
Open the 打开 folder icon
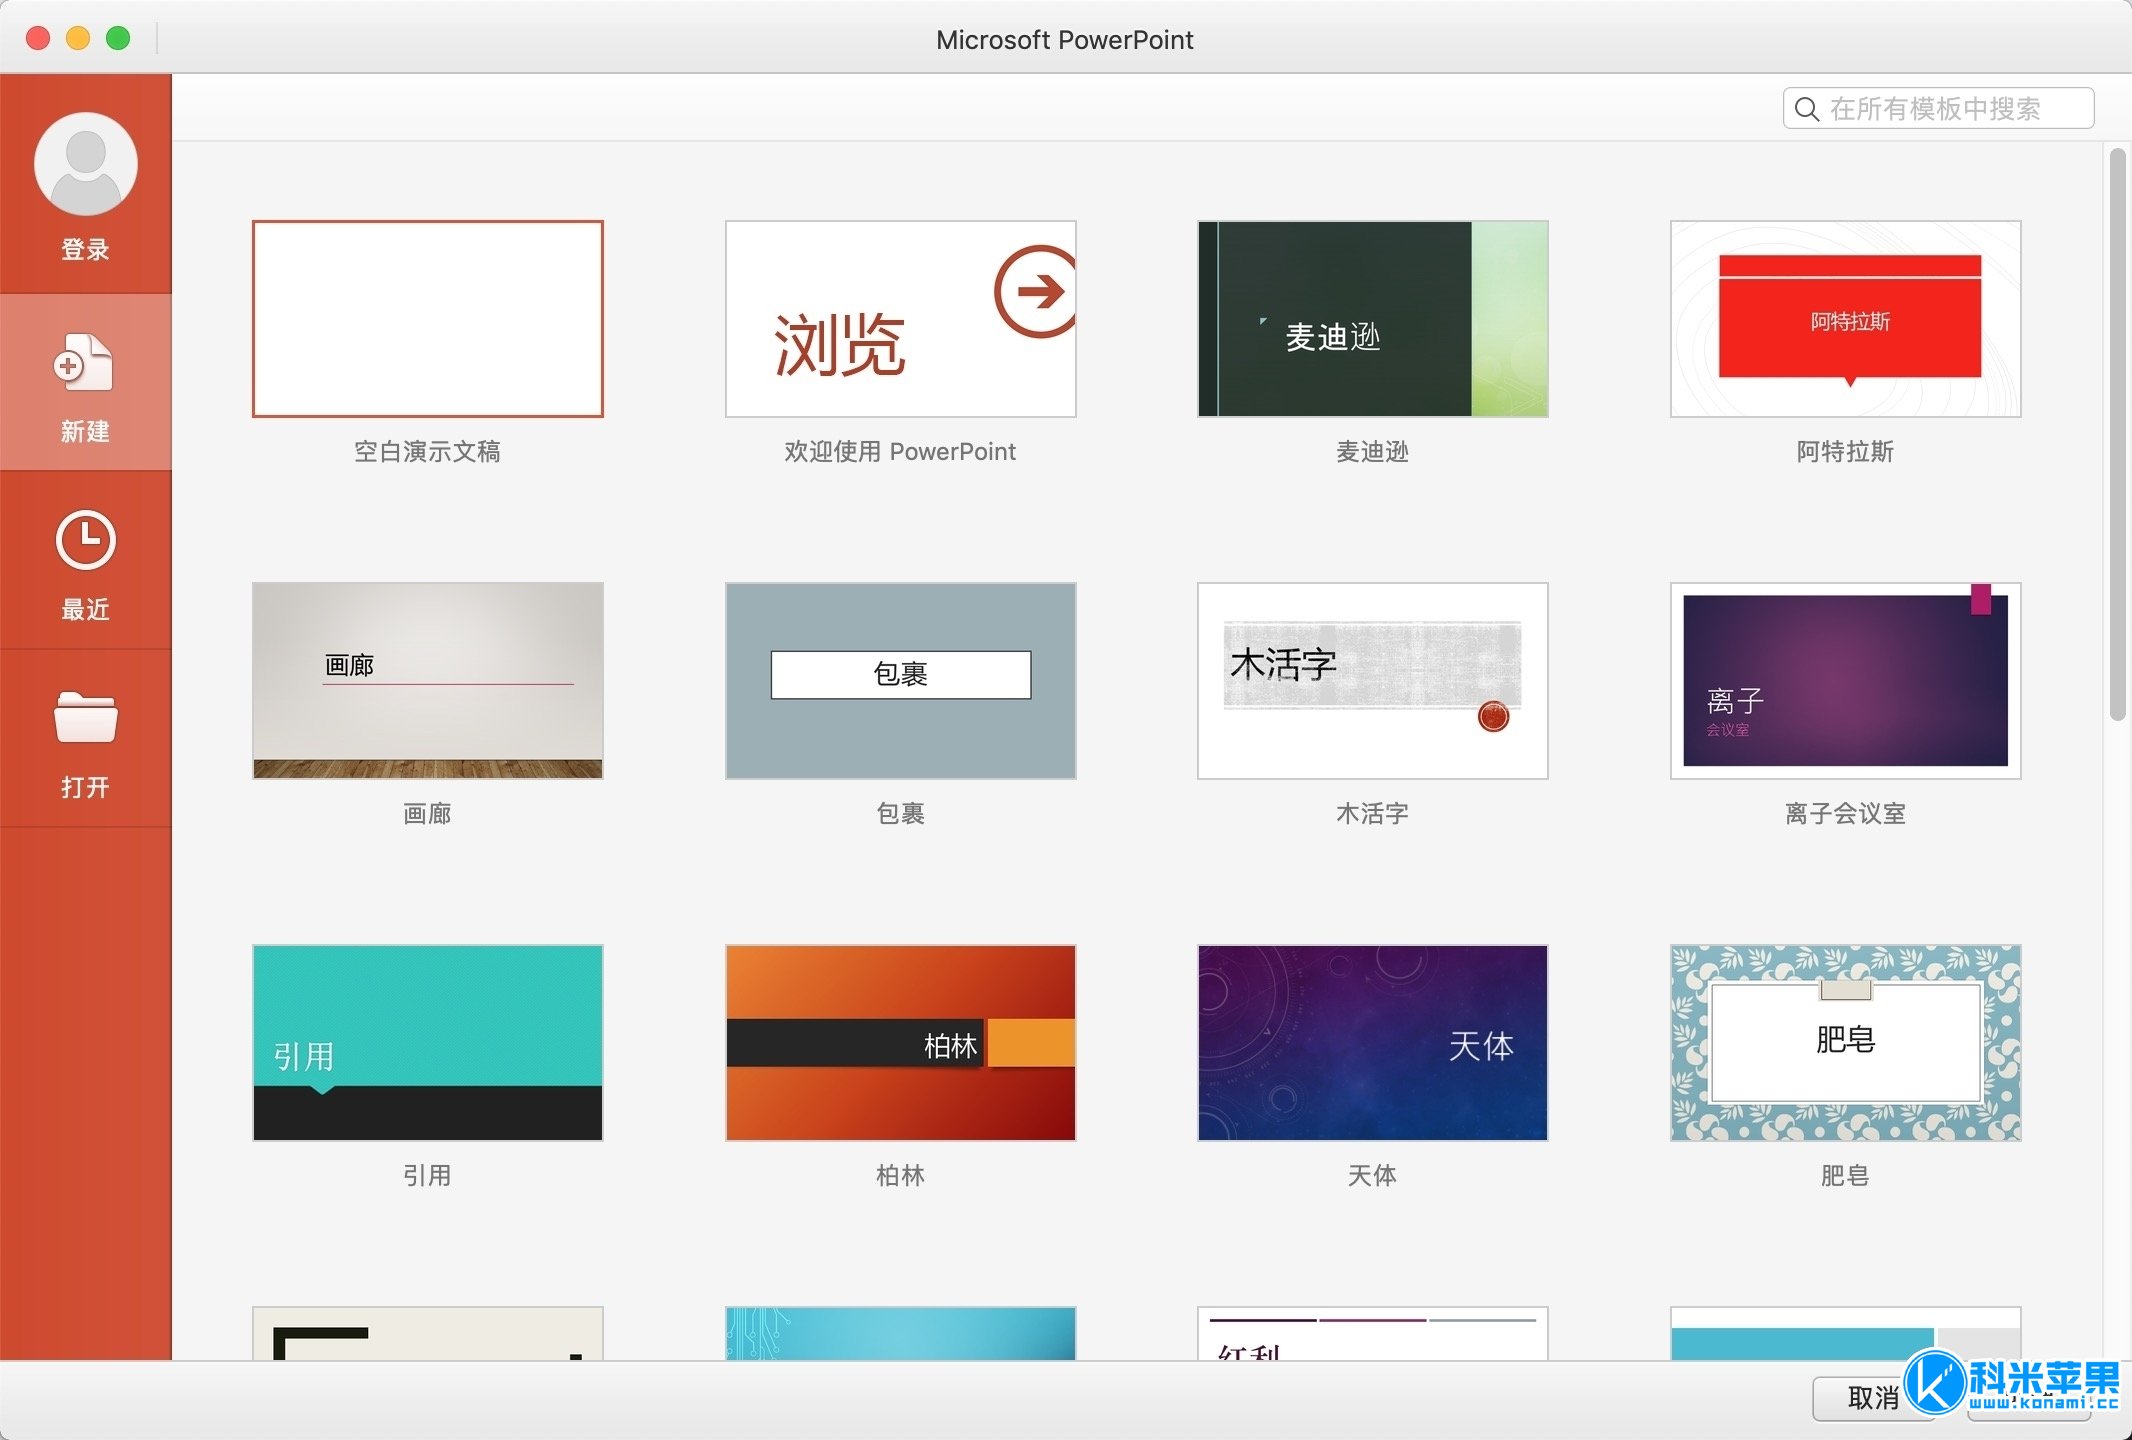pyautogui.click(x=85, y=718)
